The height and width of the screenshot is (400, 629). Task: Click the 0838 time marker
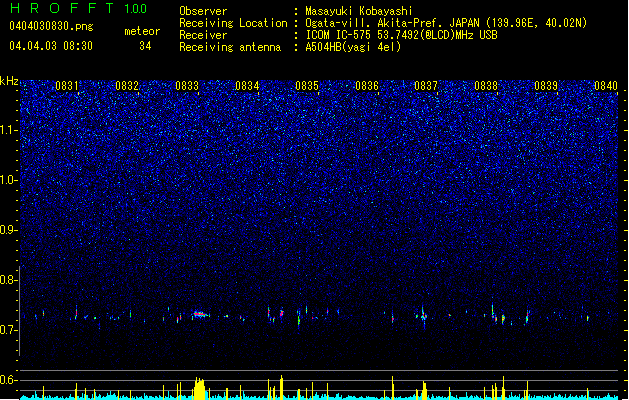486,86
